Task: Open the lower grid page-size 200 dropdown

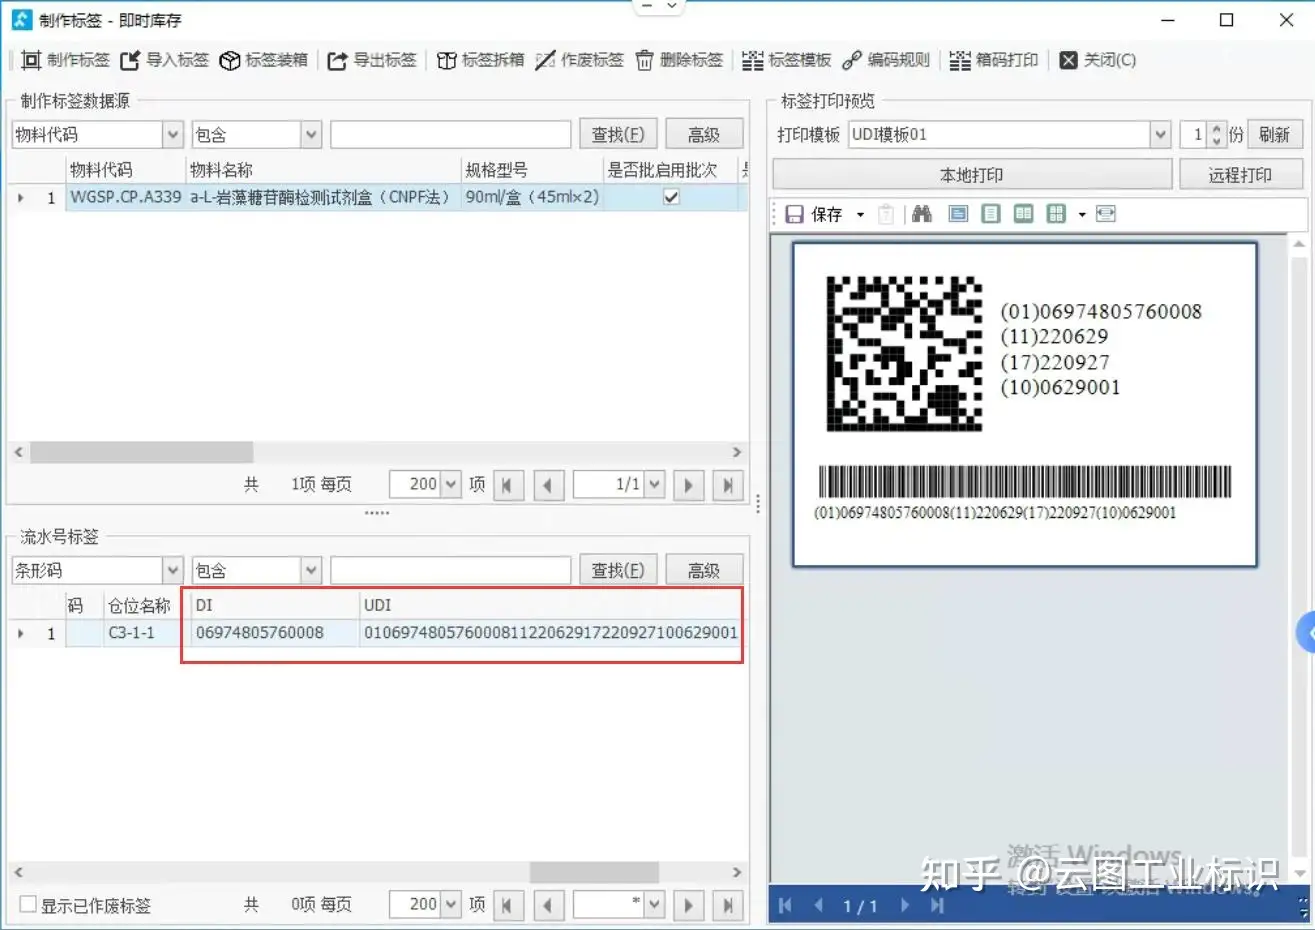Action: (451, 905)
